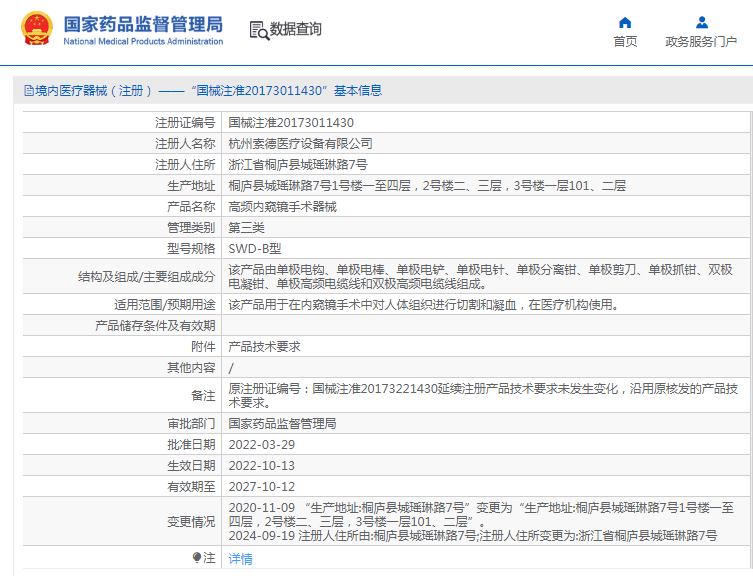
Task: Select model SWD-B型 value
Action: pos(255,249)
